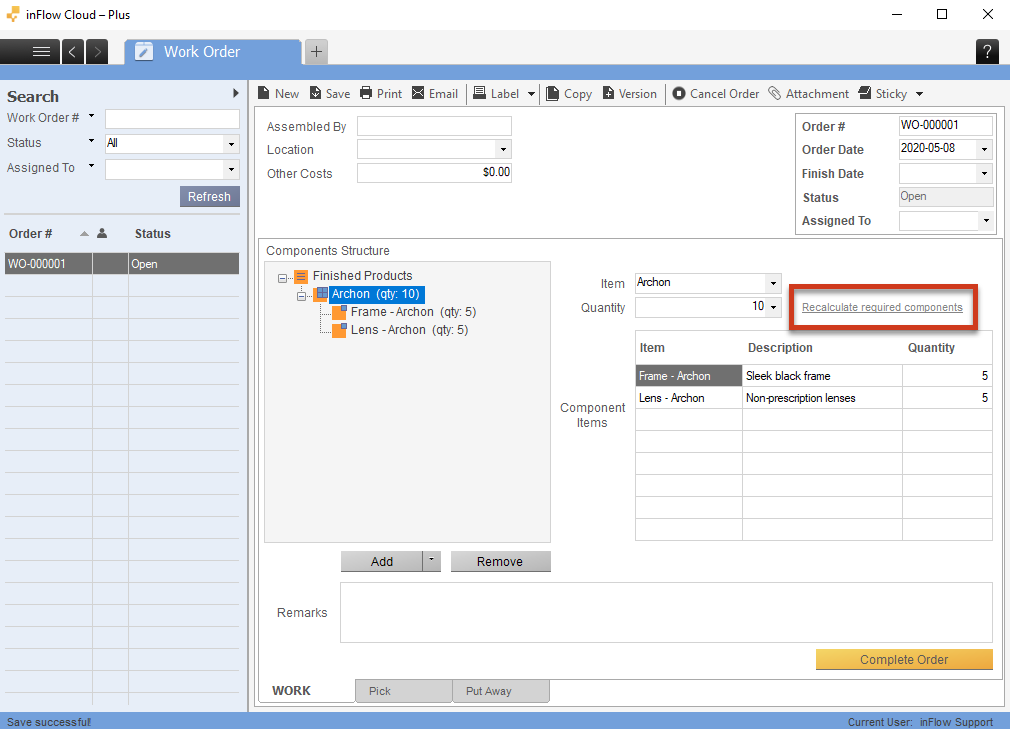Click the Version toolbar button
This screenshot has width=1010, height=729.
coord(630,93)
